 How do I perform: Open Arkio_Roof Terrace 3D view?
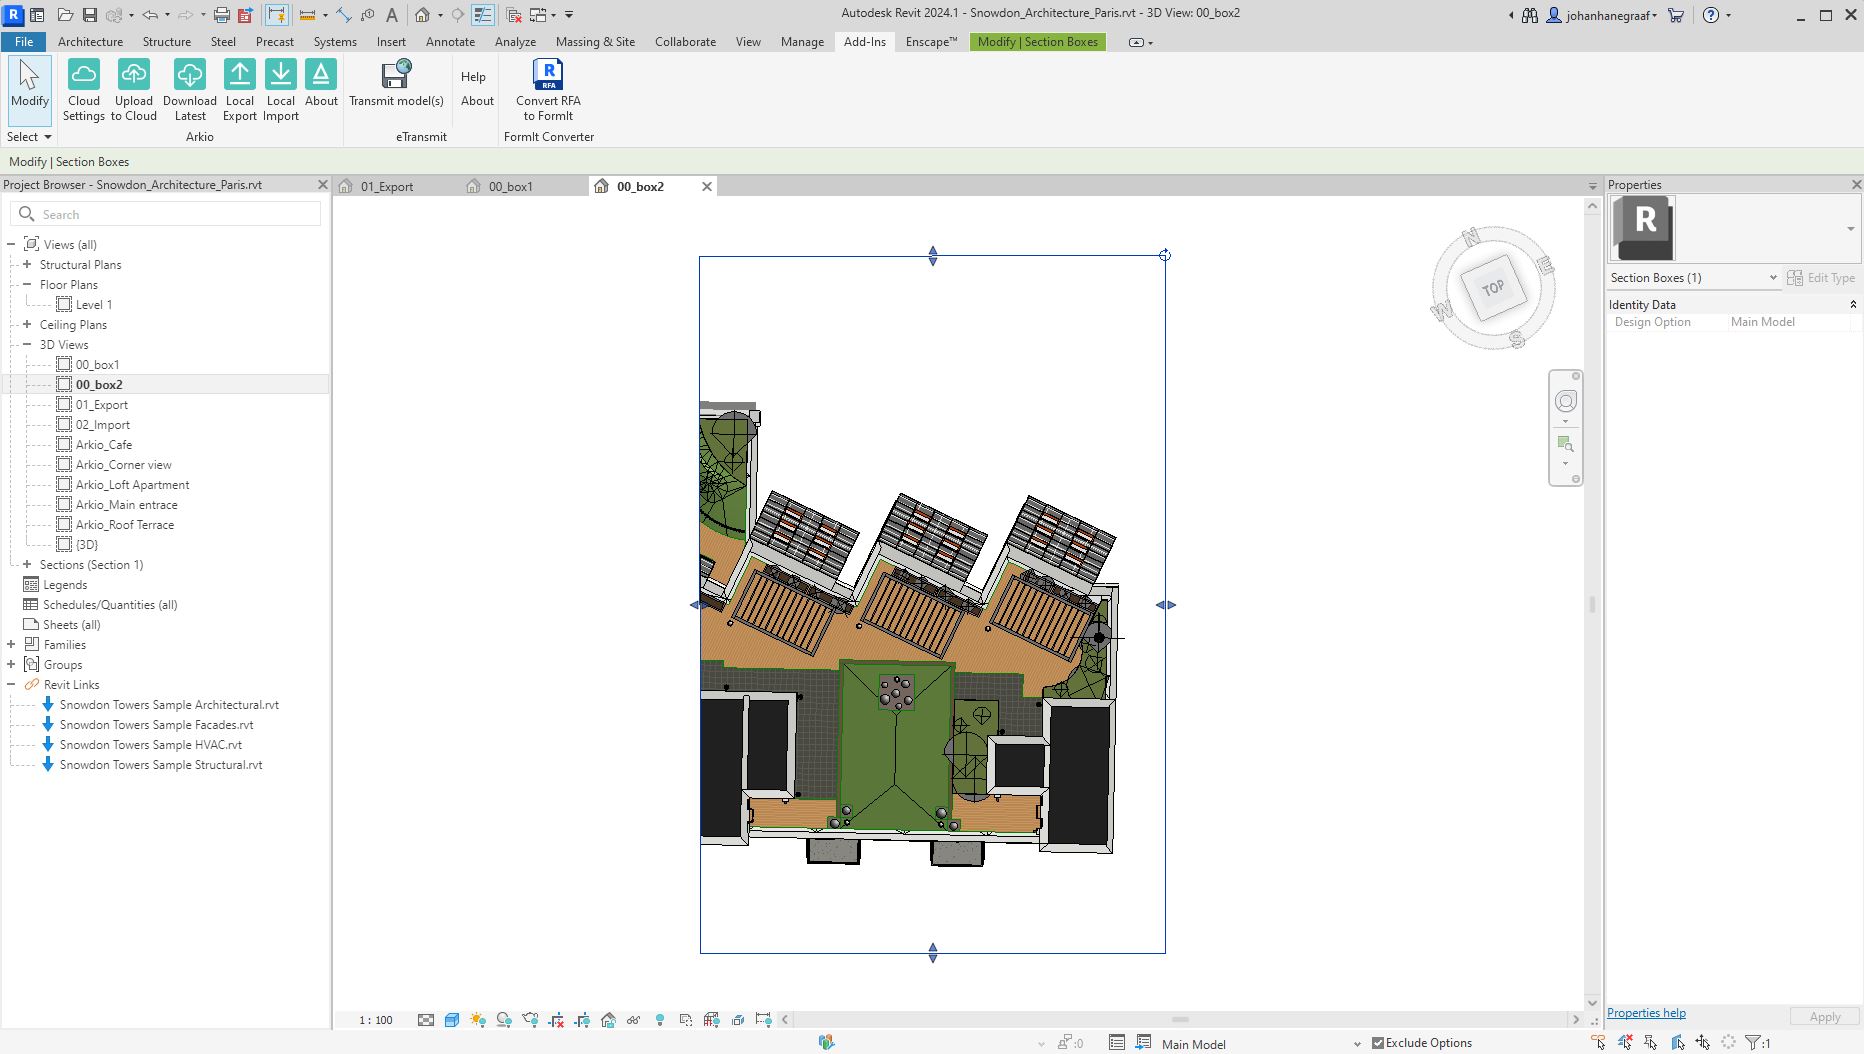[x=125, y=525]
